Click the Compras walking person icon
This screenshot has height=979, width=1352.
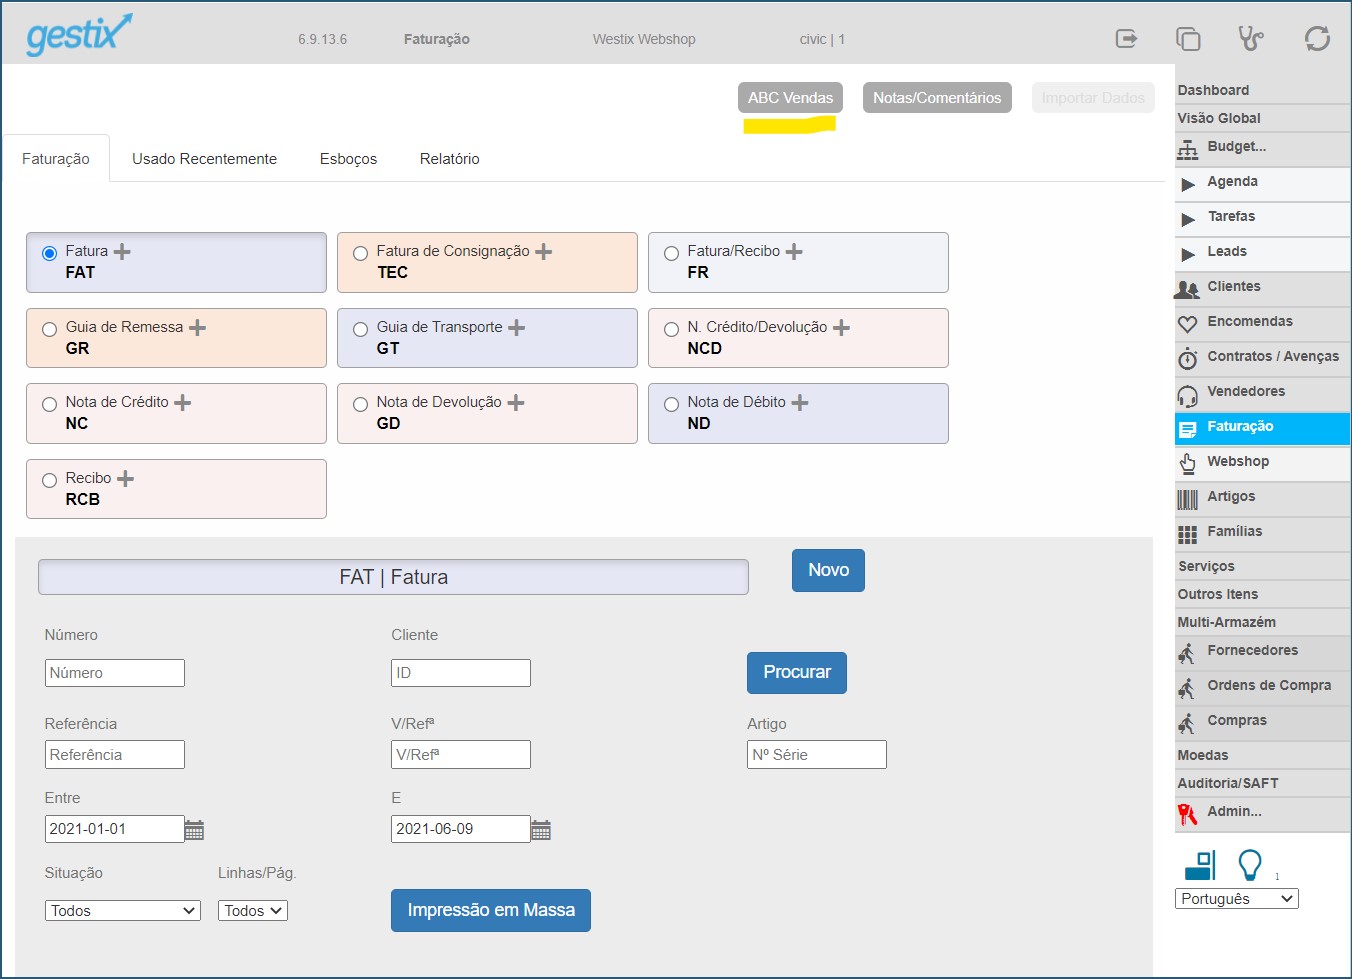point(1187,724)
